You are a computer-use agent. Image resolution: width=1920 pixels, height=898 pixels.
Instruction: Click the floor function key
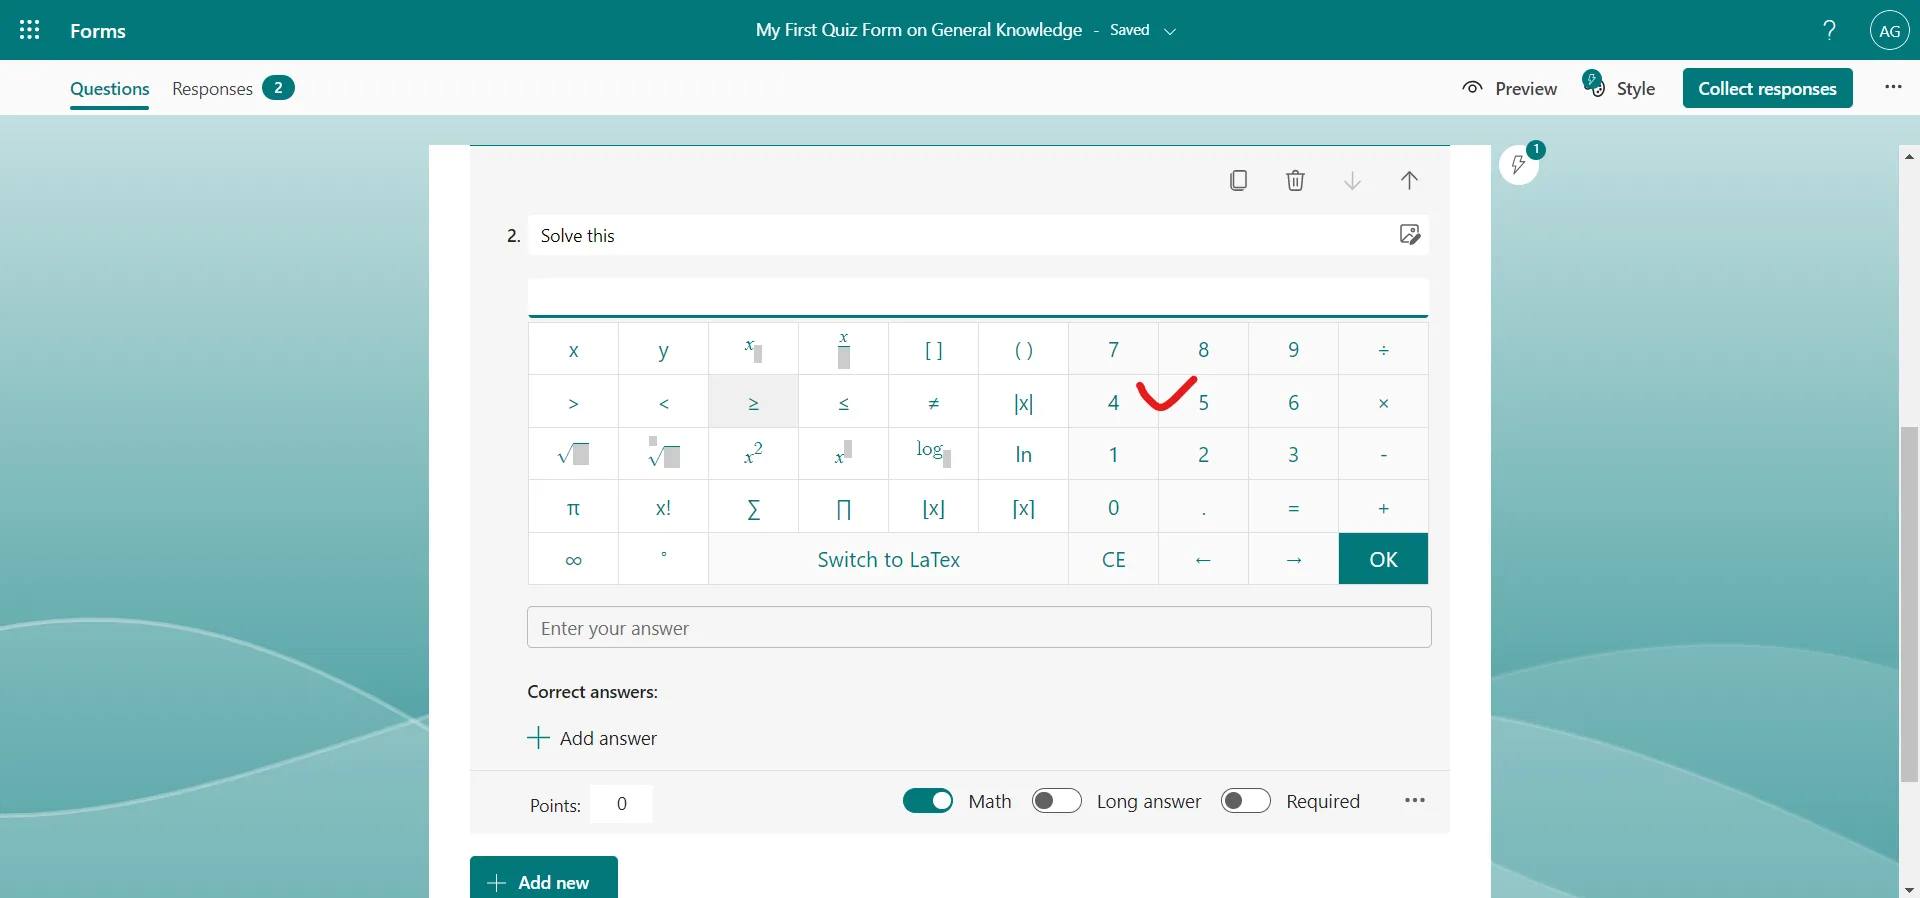point(933,507)
